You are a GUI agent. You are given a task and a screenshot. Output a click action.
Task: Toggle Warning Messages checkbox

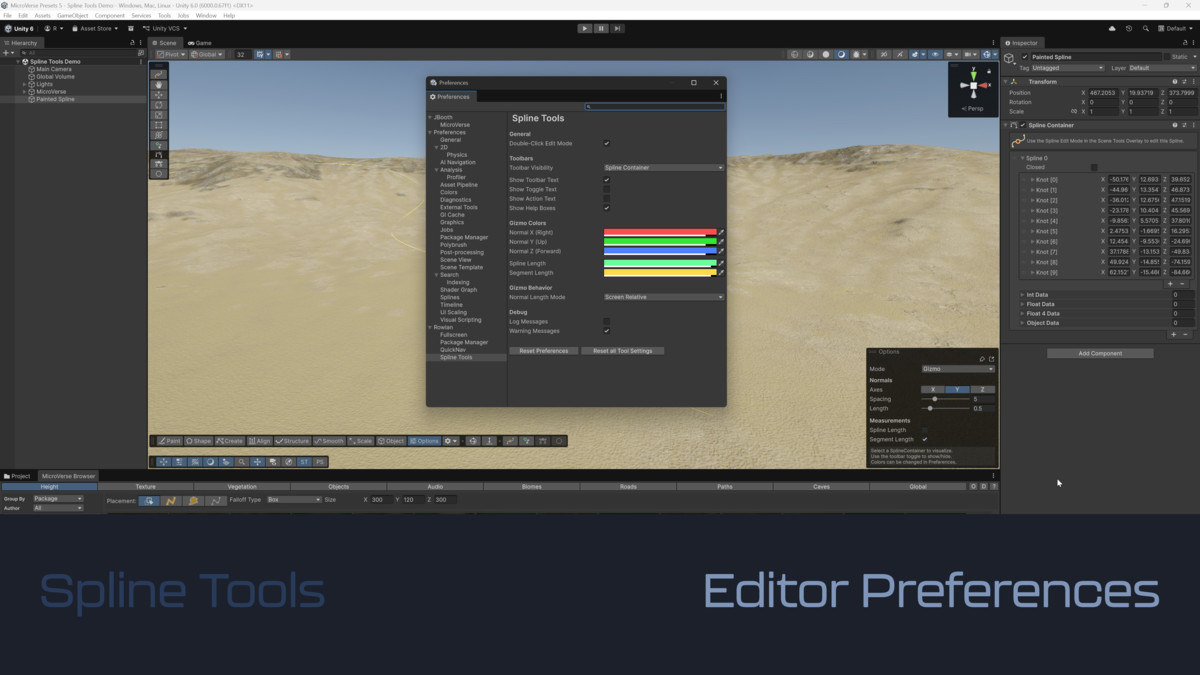point(606,331)
